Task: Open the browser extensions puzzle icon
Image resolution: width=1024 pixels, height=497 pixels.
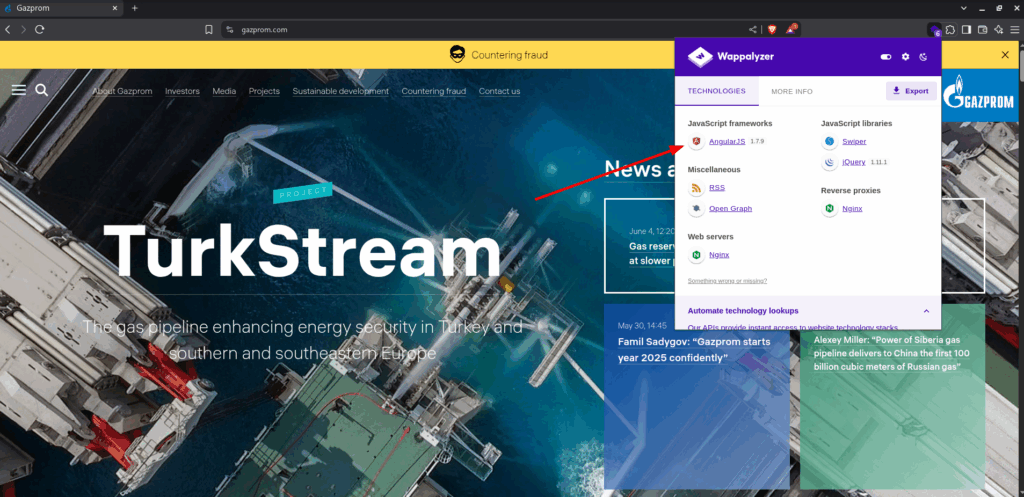Action: (x=950, y=29)
